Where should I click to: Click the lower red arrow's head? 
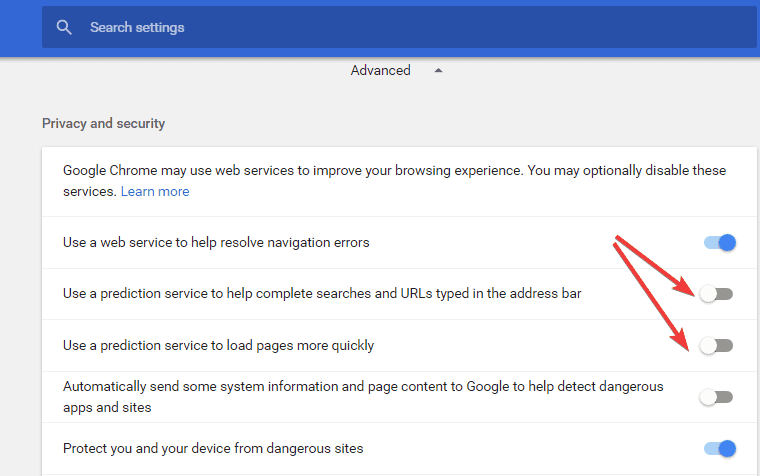click(680, 339)
